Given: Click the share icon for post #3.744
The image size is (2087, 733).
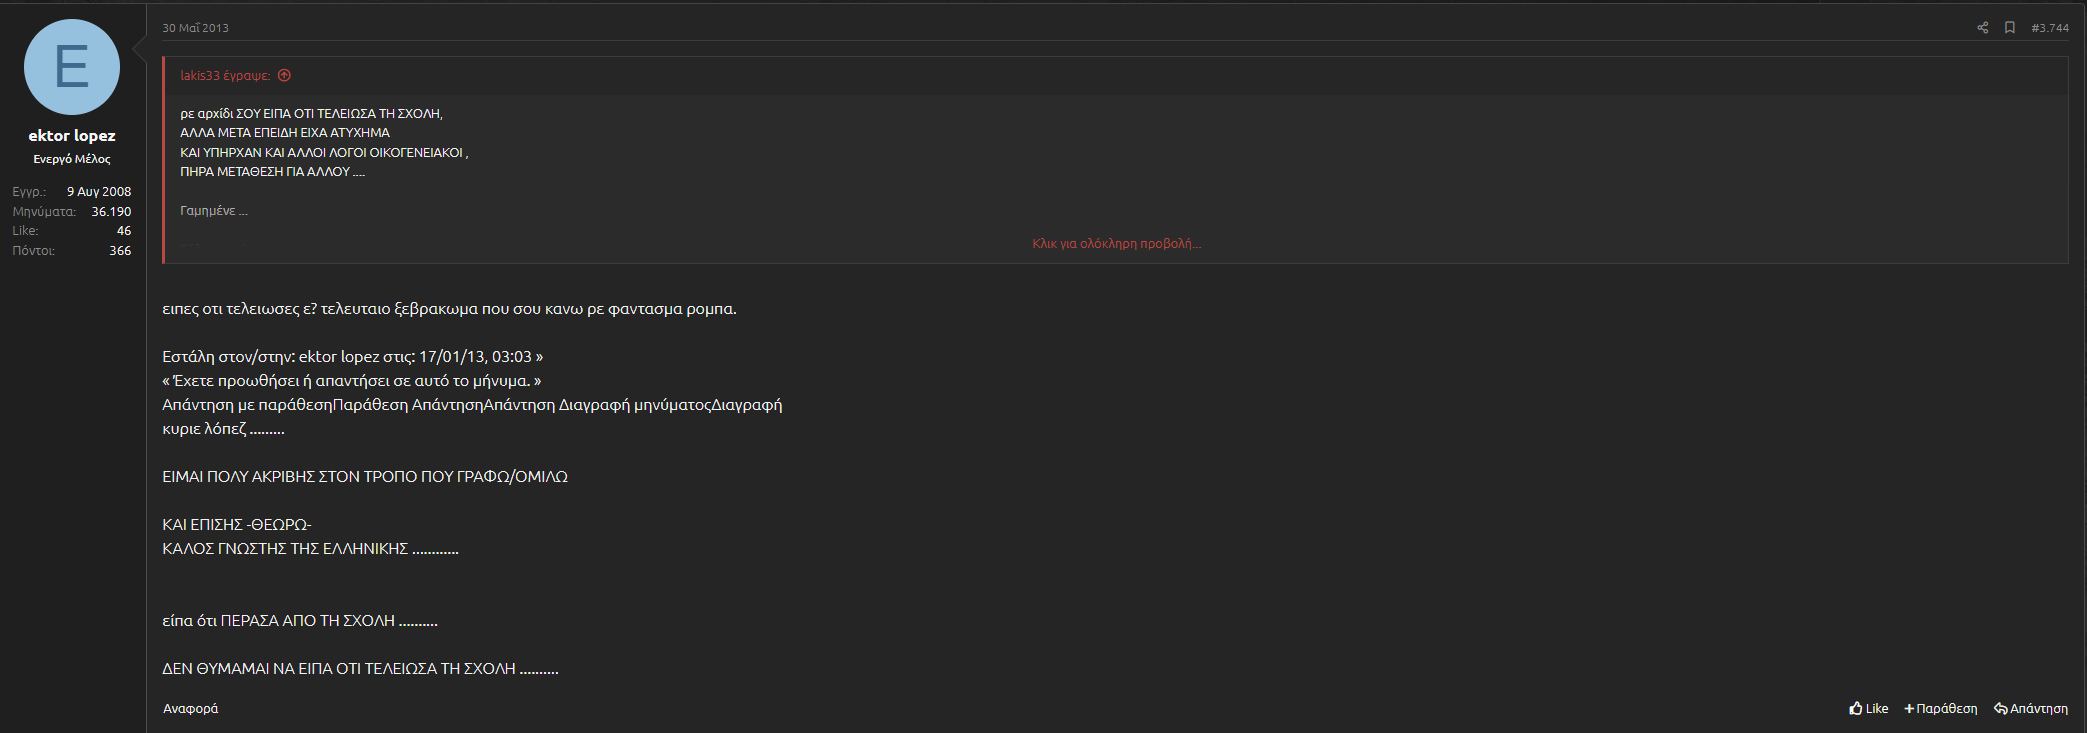Looking at the screenshot, I should click(1982, 28).
